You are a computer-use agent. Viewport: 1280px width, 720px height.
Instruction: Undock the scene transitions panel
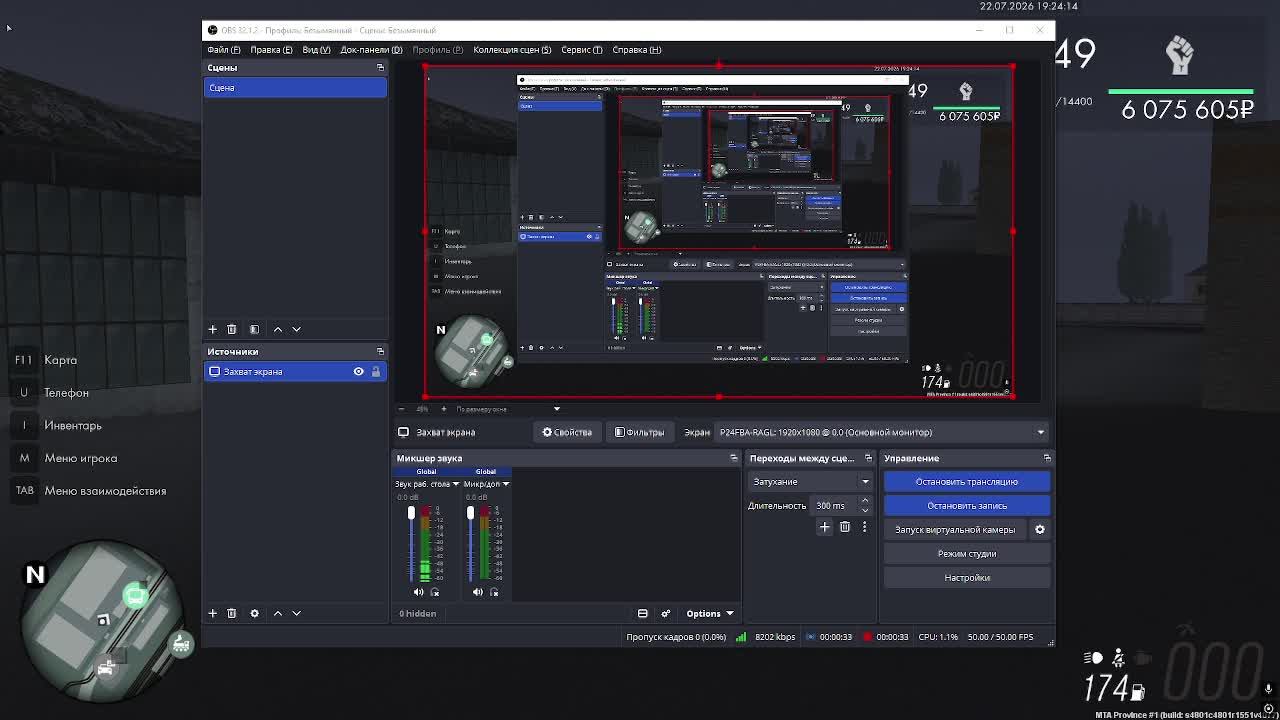[x=868, y=458]
